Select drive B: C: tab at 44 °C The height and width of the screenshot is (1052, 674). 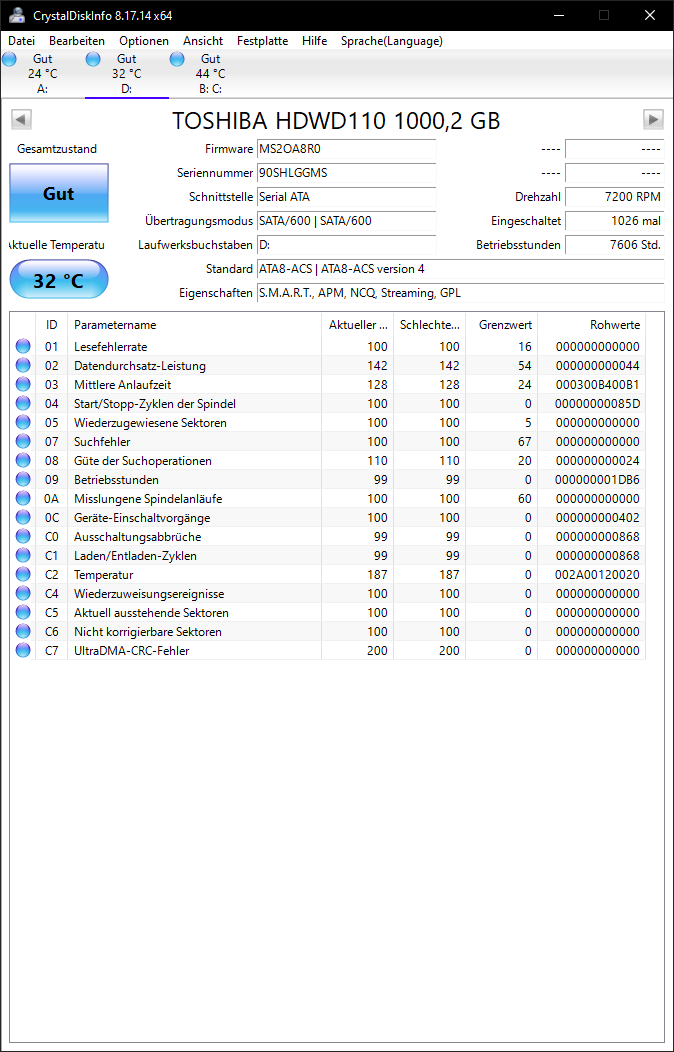point(210,74)
